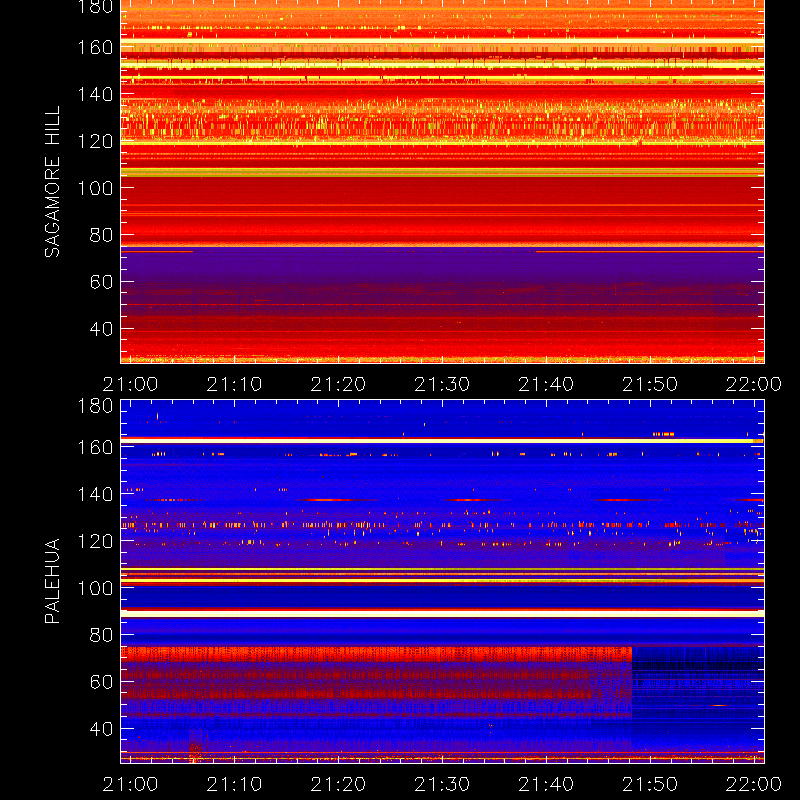
Task: Select the 60 tick label on Palehua plot
Action: [x=102, y=682]
